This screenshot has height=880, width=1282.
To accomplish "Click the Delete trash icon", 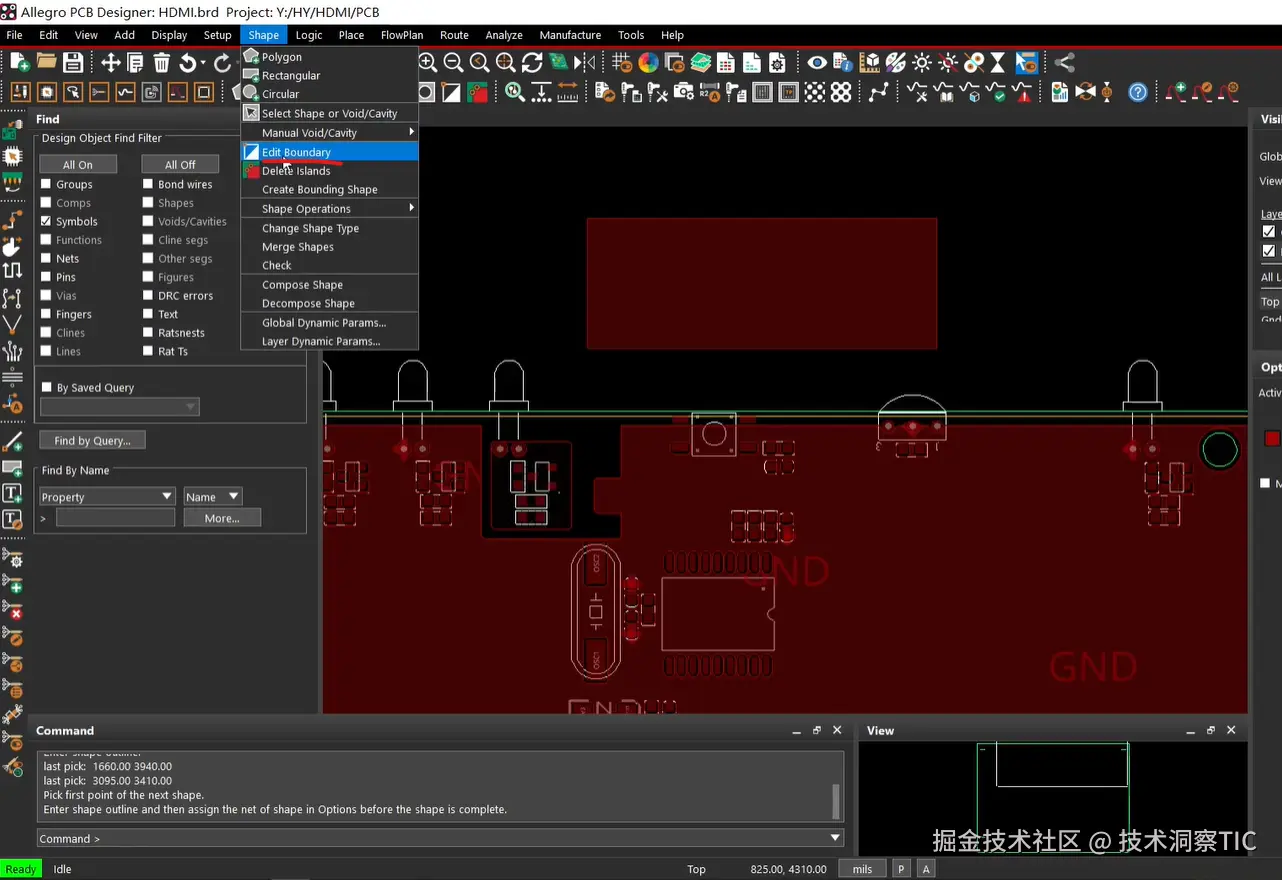I will (x=162, y=63).
